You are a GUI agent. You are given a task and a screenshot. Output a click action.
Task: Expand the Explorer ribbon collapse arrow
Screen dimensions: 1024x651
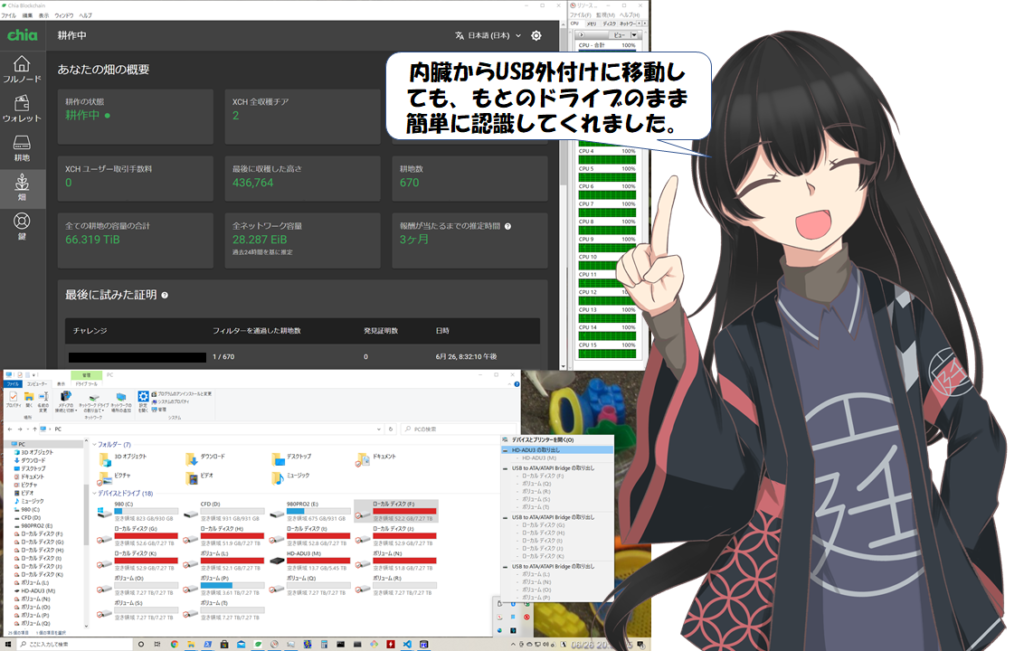pyautogui.click(x=509, y=384)
